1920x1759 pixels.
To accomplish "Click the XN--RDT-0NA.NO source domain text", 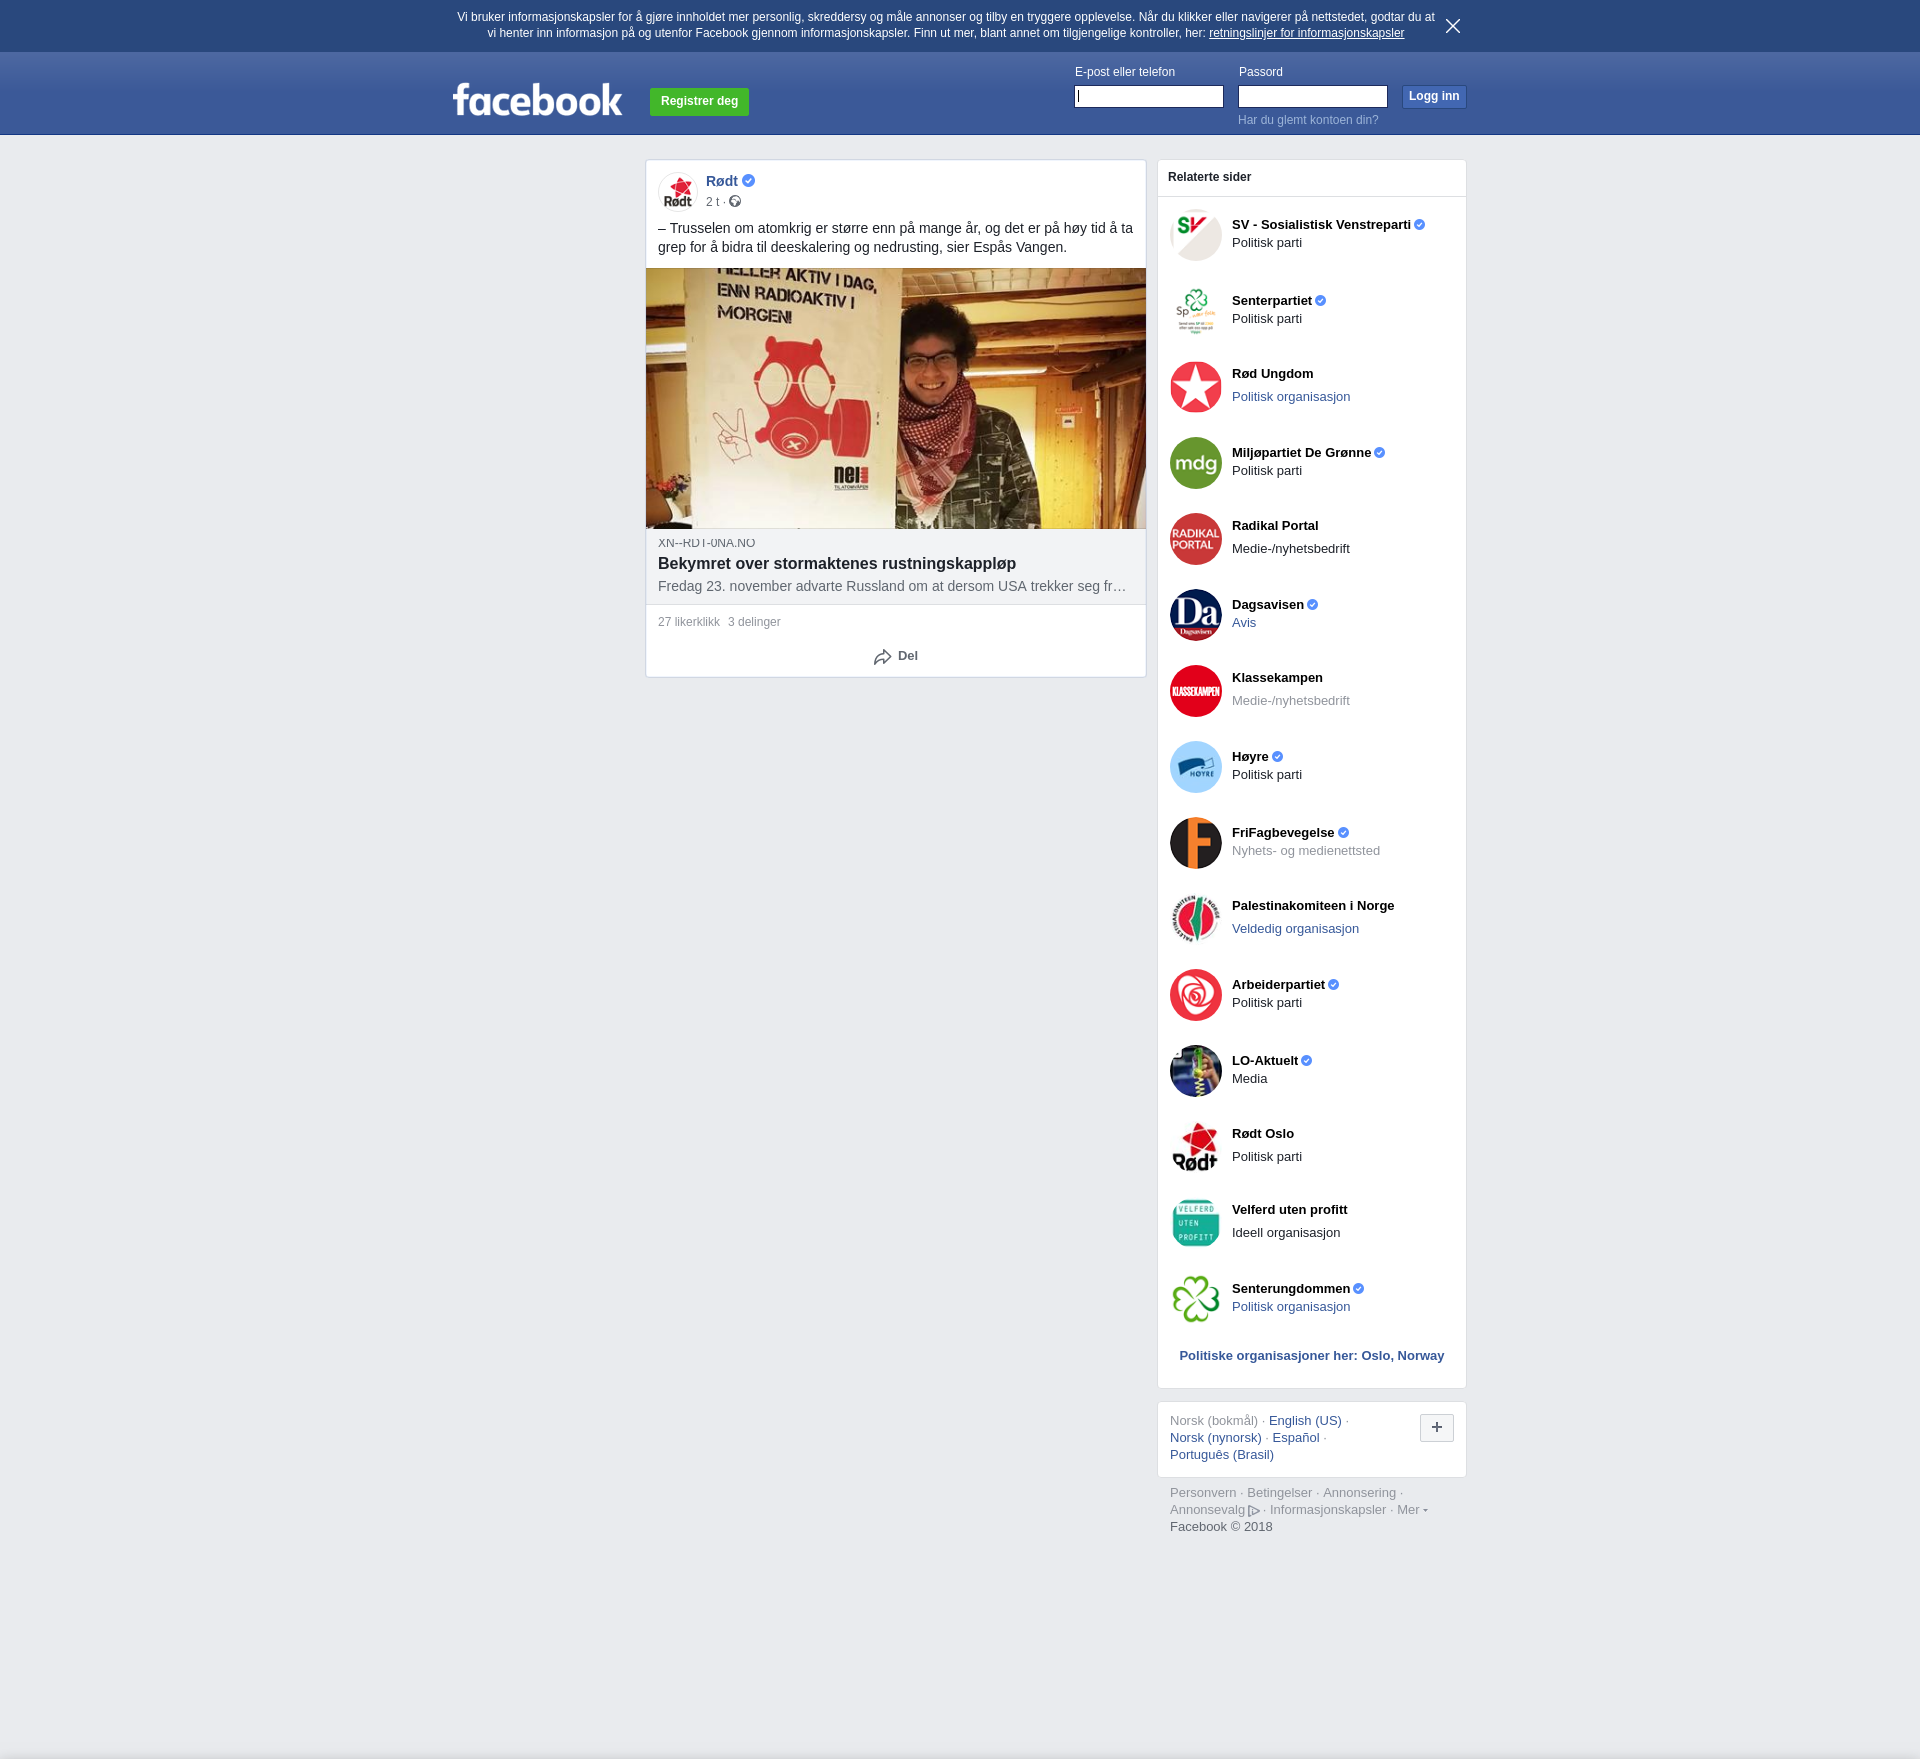I will [x=706, y=543].
